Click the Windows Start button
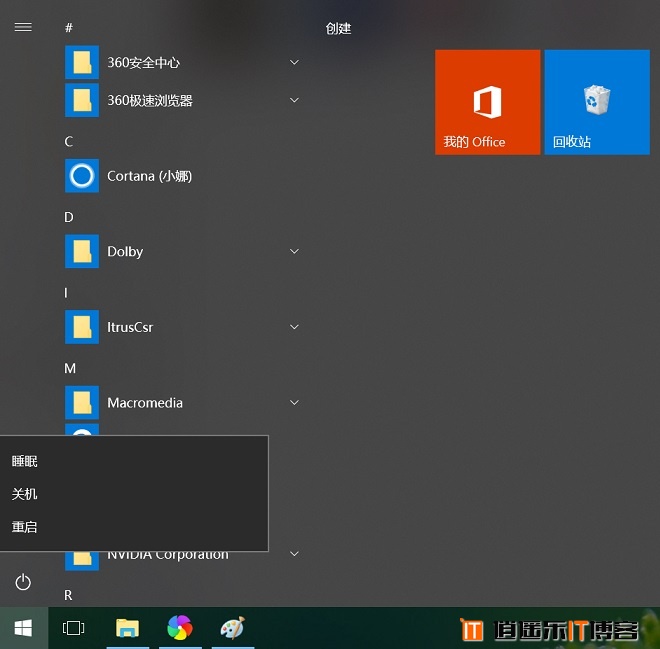The height and width of the screenshot is (649, 660). 23,628
